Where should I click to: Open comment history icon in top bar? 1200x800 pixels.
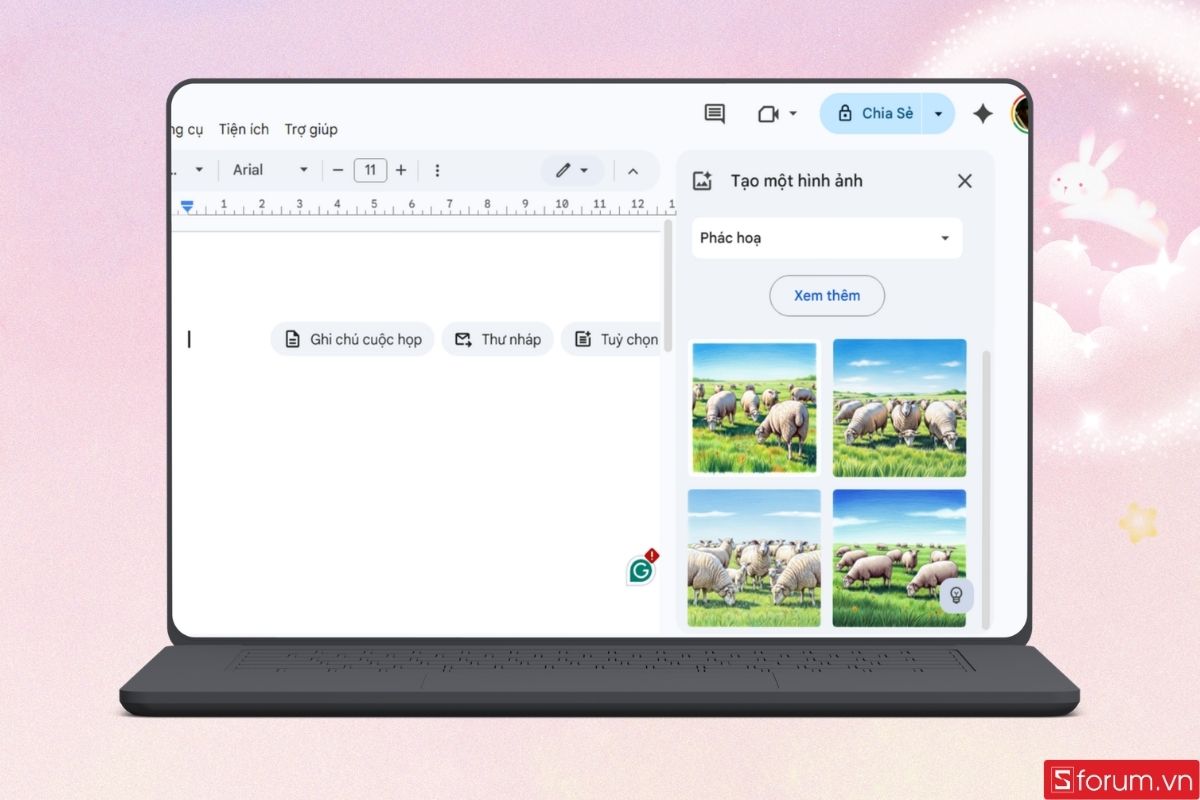click(x=714, y=113)
